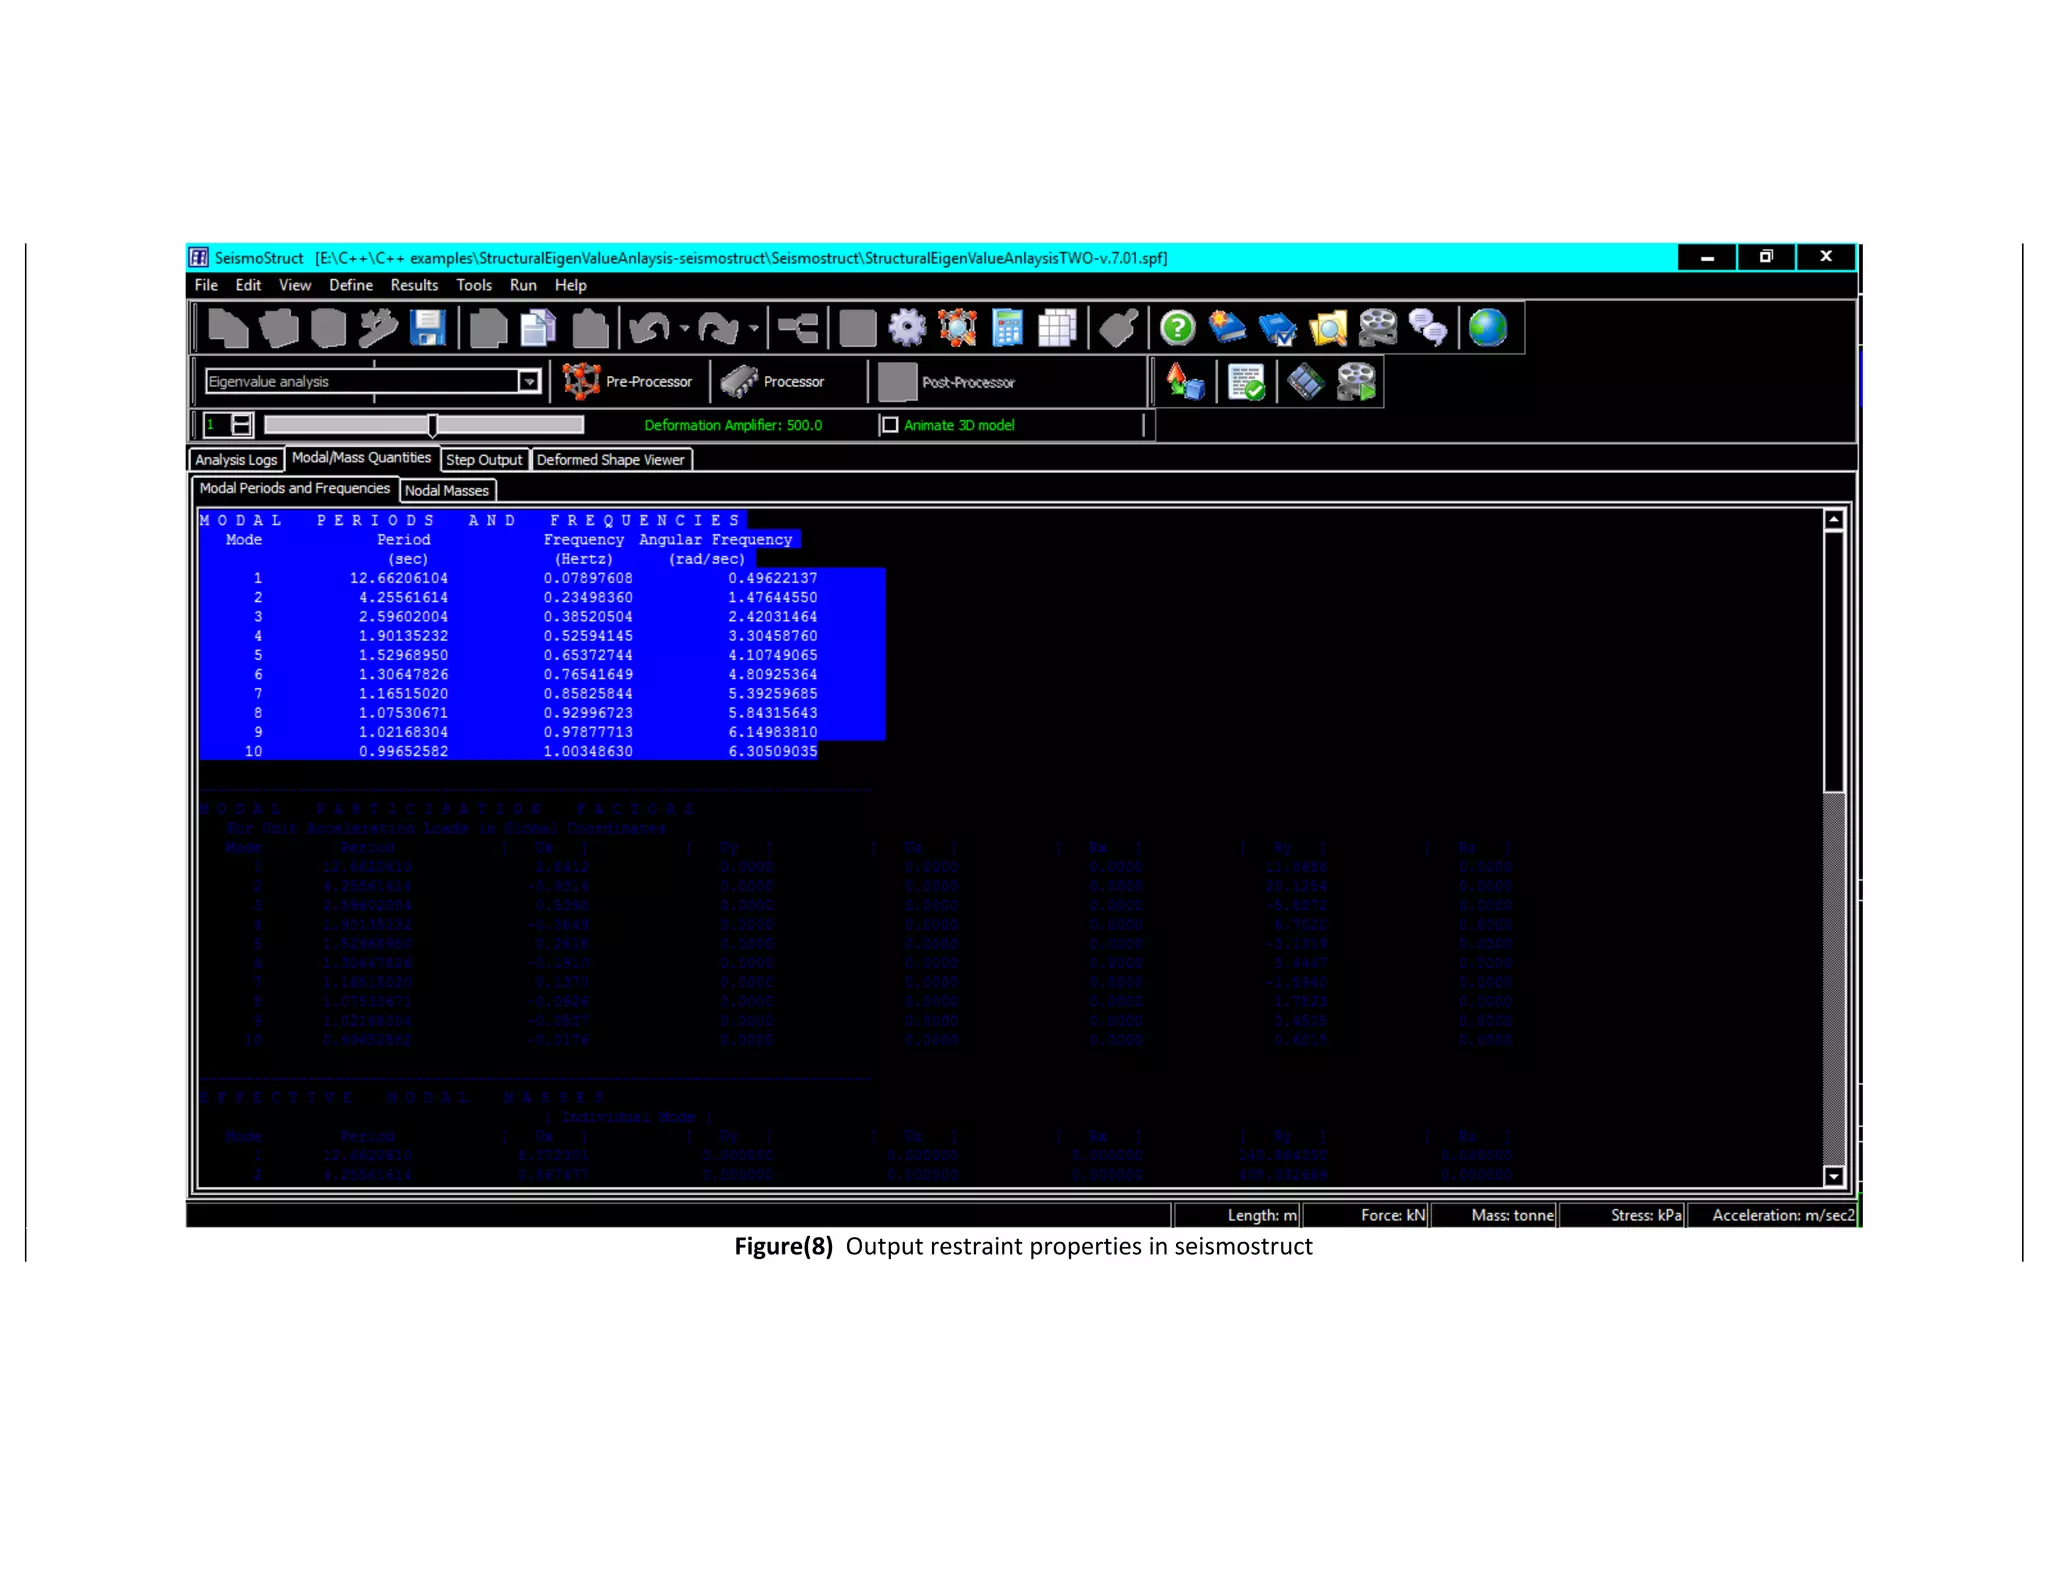The image size is (2048, 1582).
Task: Click the checklist with green check icon
Action: click(1246, 382)
